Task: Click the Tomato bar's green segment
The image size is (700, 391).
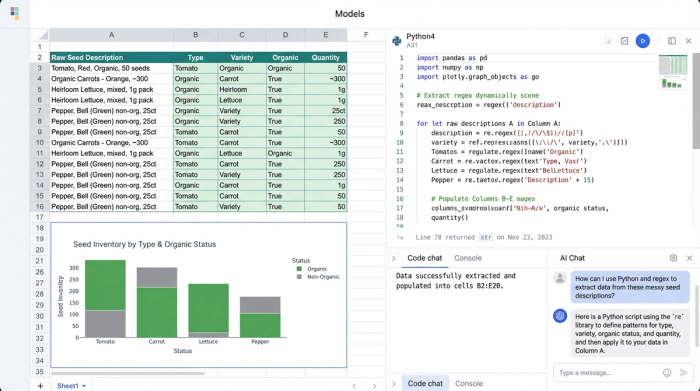Action: pyautogui.click(x=105, y=285)
